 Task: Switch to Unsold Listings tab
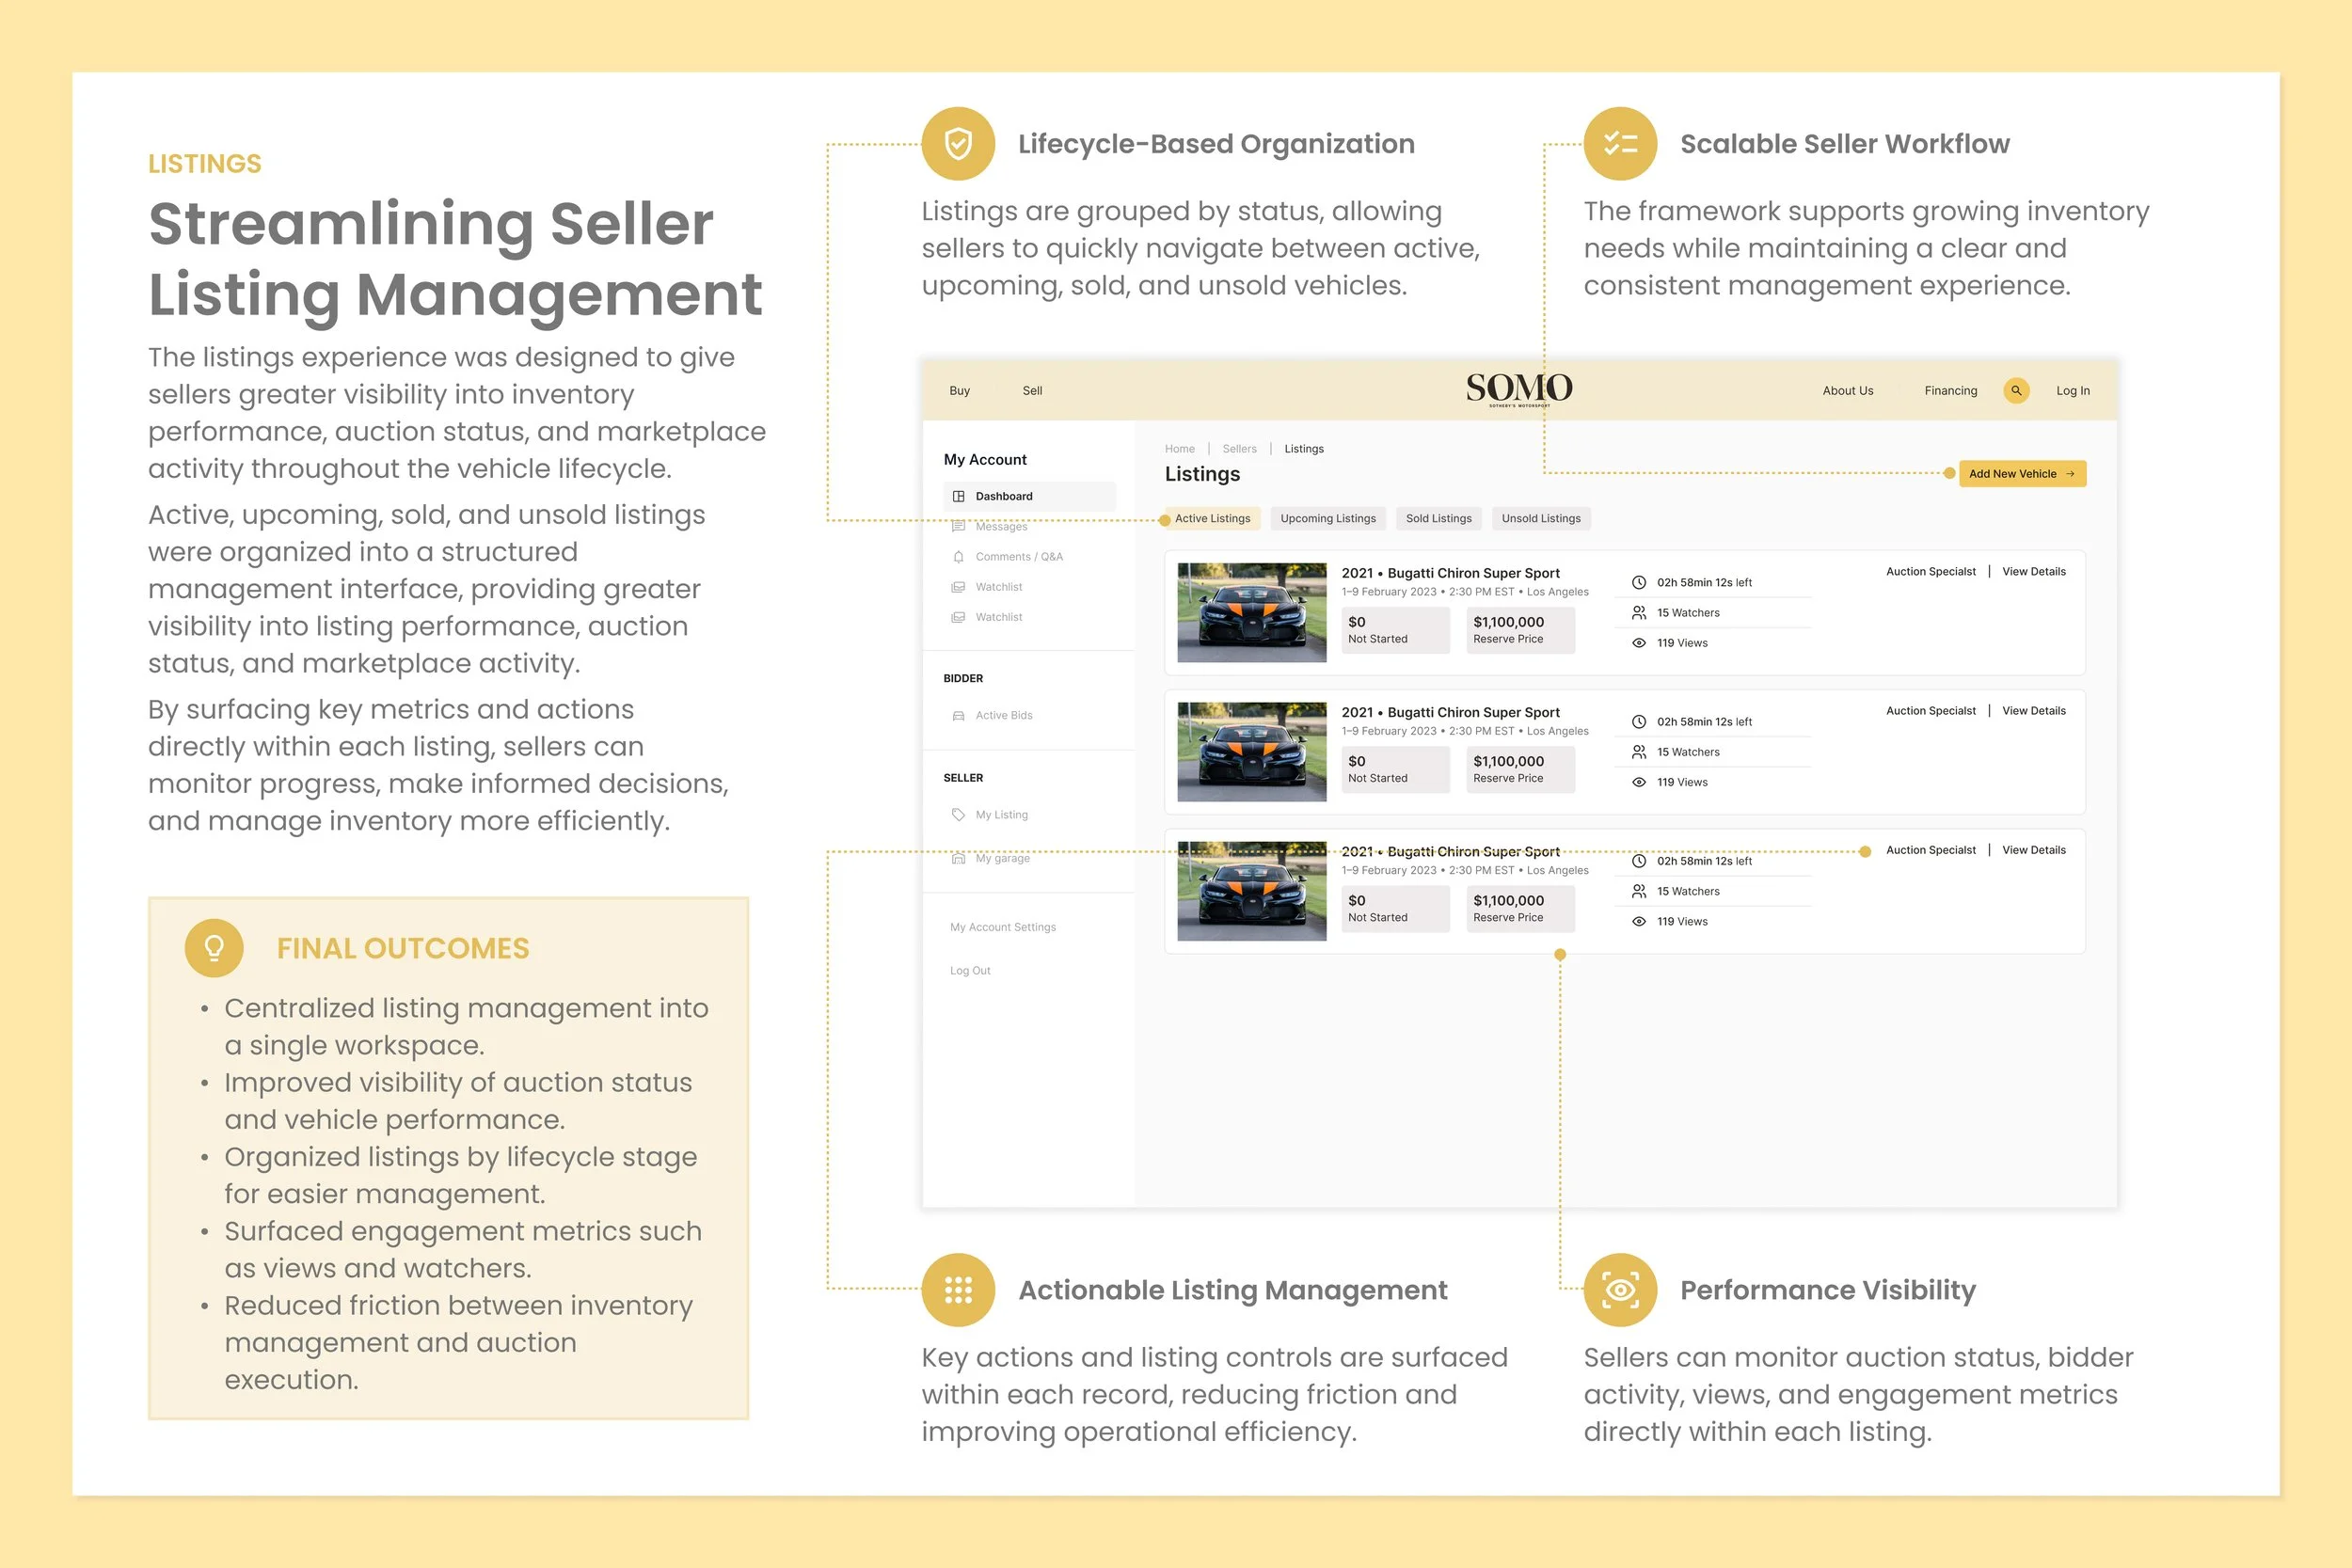click(1541, 518)
